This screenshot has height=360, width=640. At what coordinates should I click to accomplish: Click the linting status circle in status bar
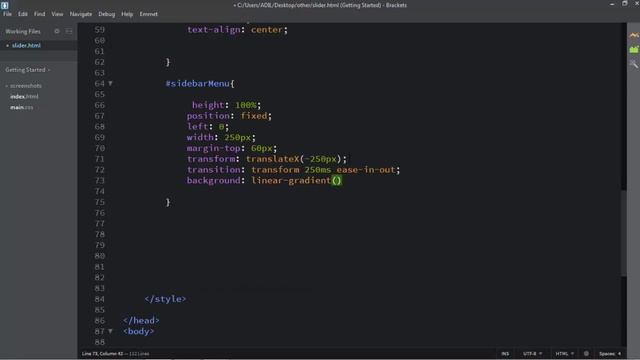(x=586, y=353)
